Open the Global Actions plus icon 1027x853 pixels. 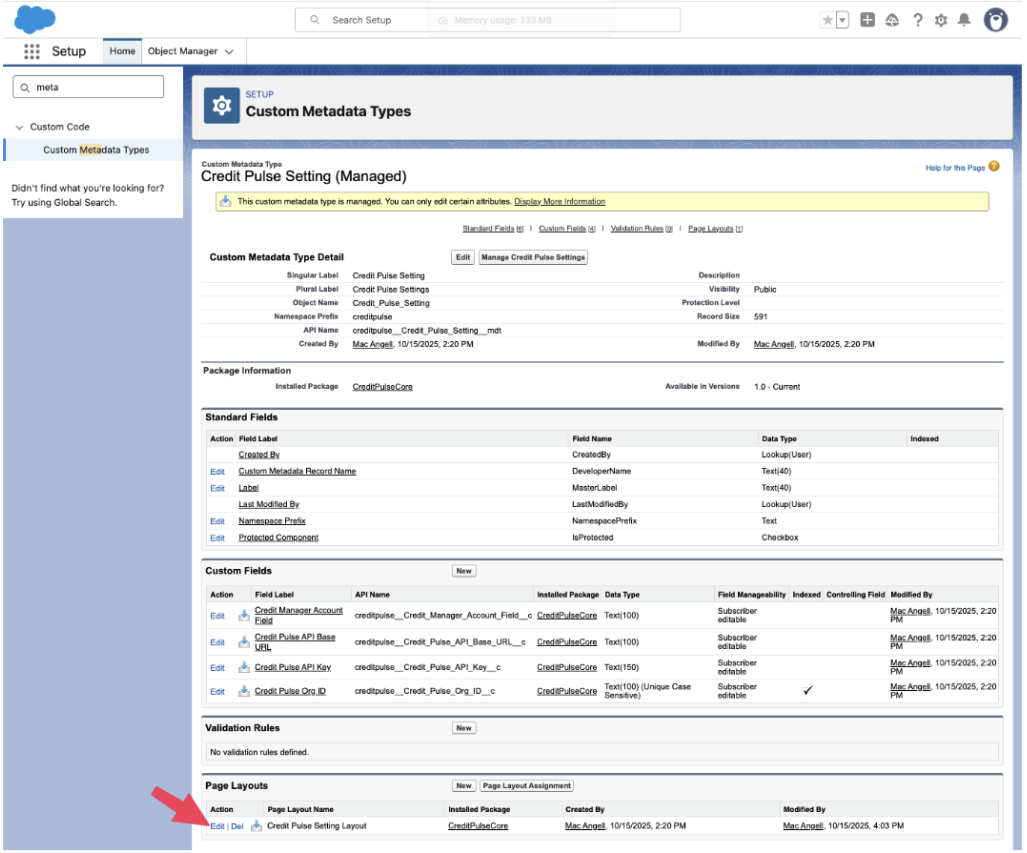pos(867,20)
